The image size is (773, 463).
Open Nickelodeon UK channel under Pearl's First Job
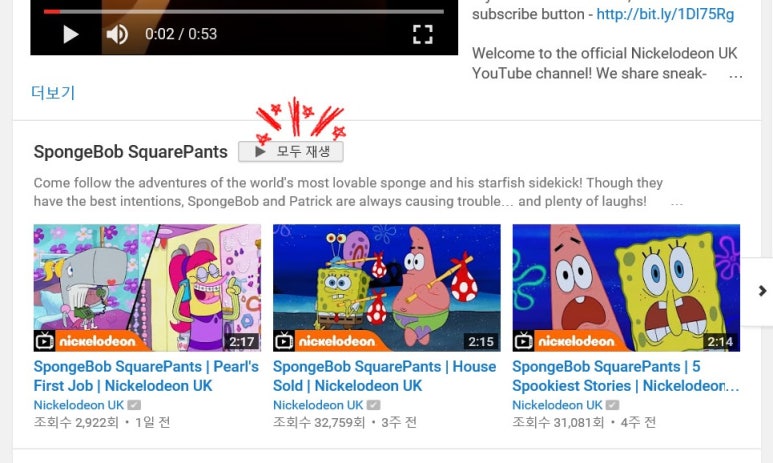79,405
